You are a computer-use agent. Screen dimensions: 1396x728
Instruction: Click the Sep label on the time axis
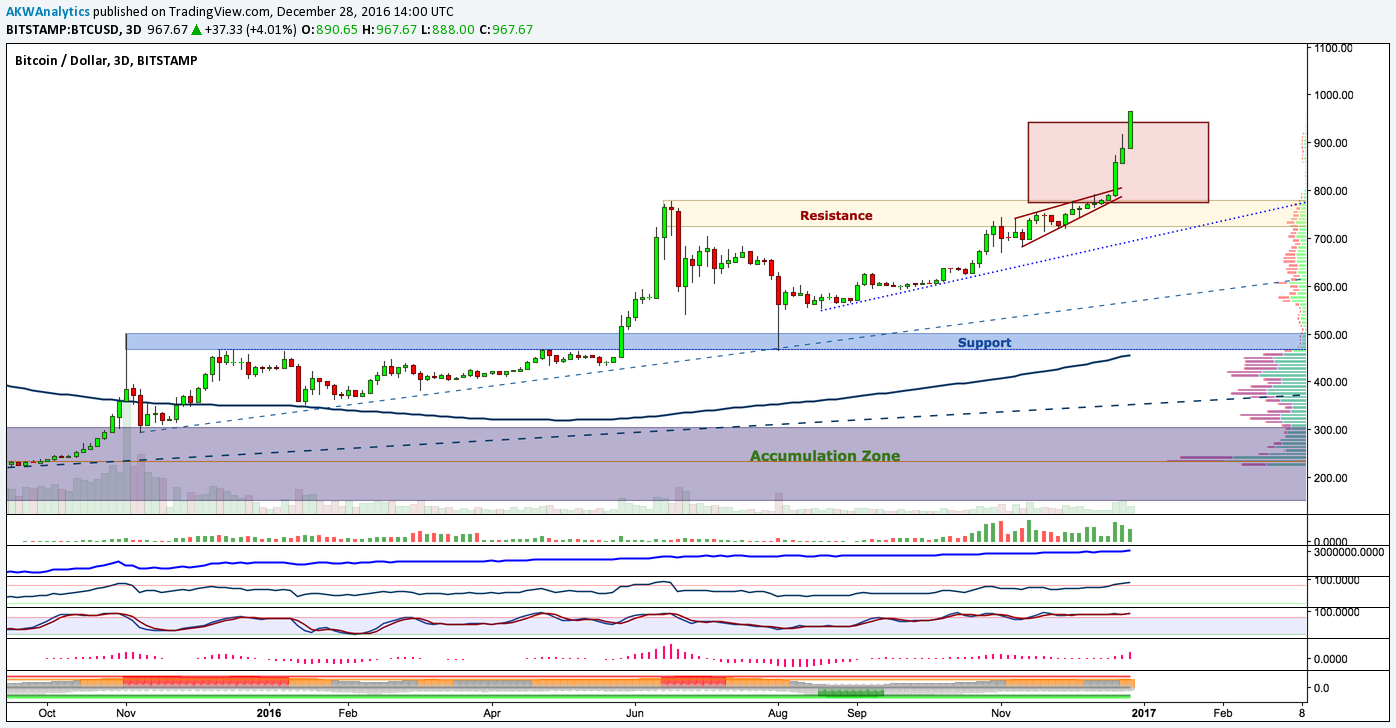pos(857,714)
